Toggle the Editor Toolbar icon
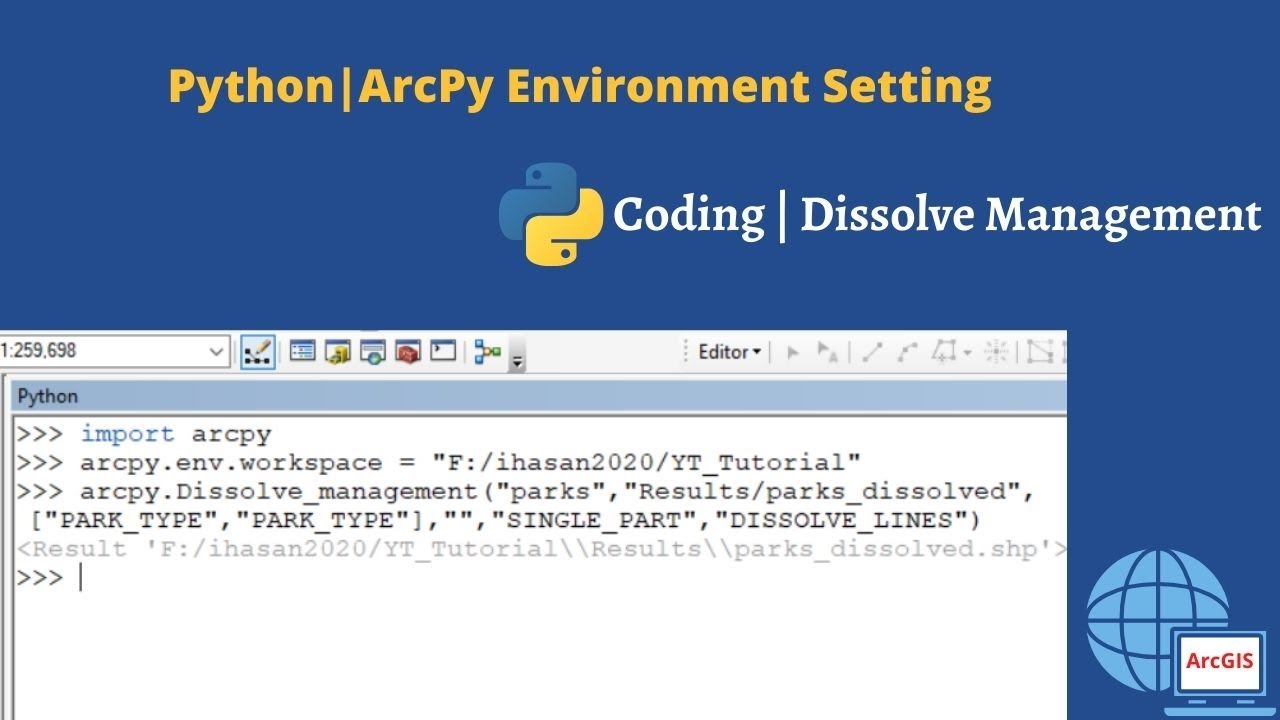This screenshot has height=720, width=1280. point(258,352)
